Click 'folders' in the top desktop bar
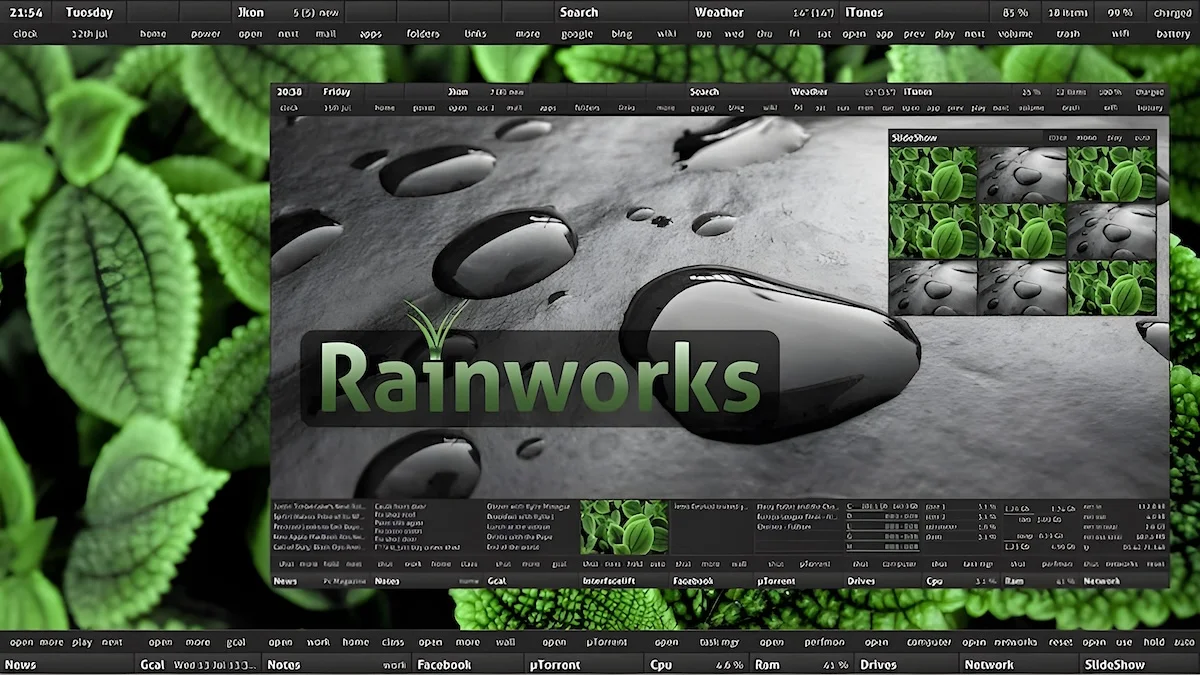 click(423, 33)
